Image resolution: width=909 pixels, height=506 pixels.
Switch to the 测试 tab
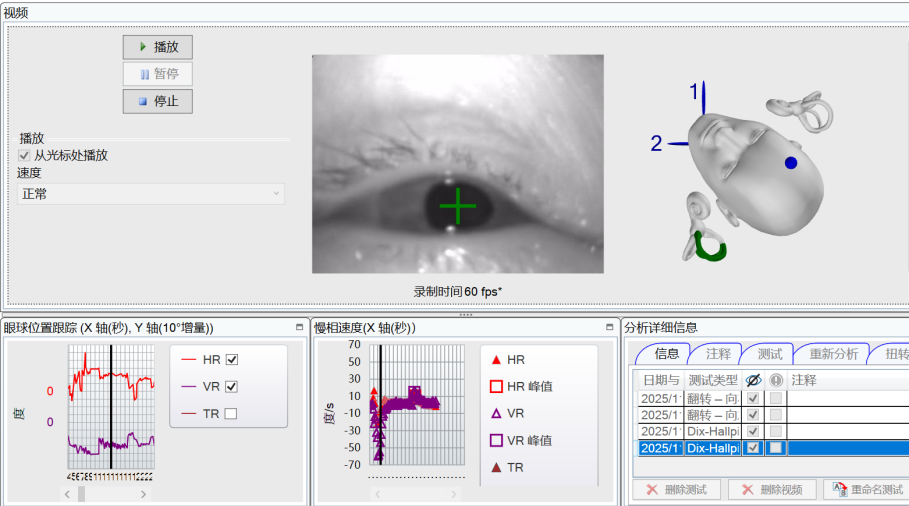[769, 354]
